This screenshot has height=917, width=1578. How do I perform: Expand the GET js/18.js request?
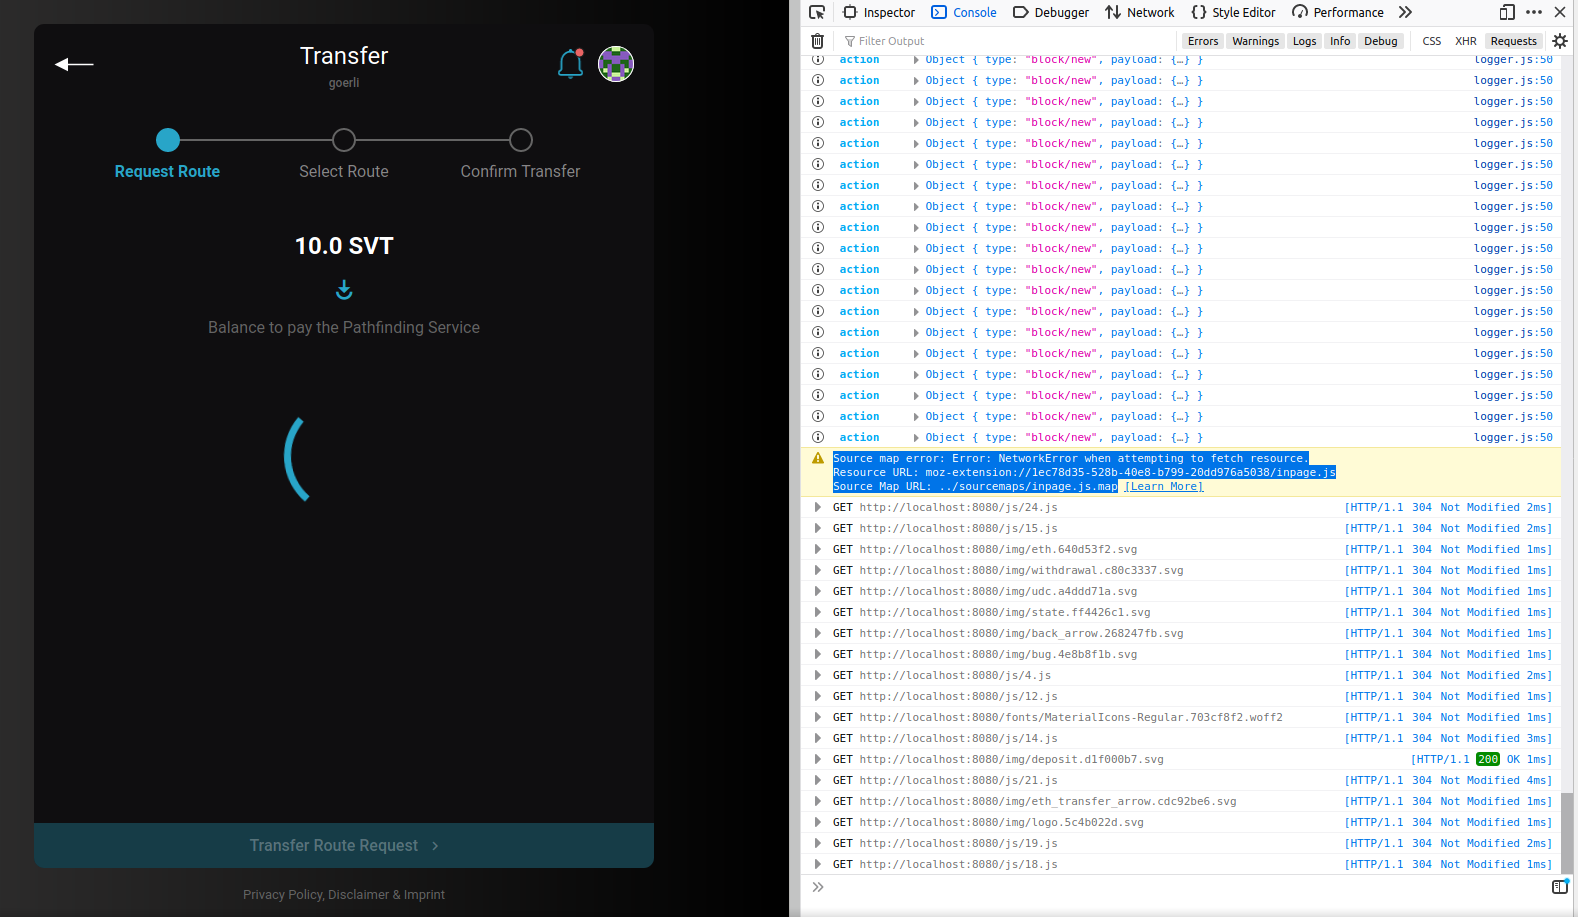(818, 865)
